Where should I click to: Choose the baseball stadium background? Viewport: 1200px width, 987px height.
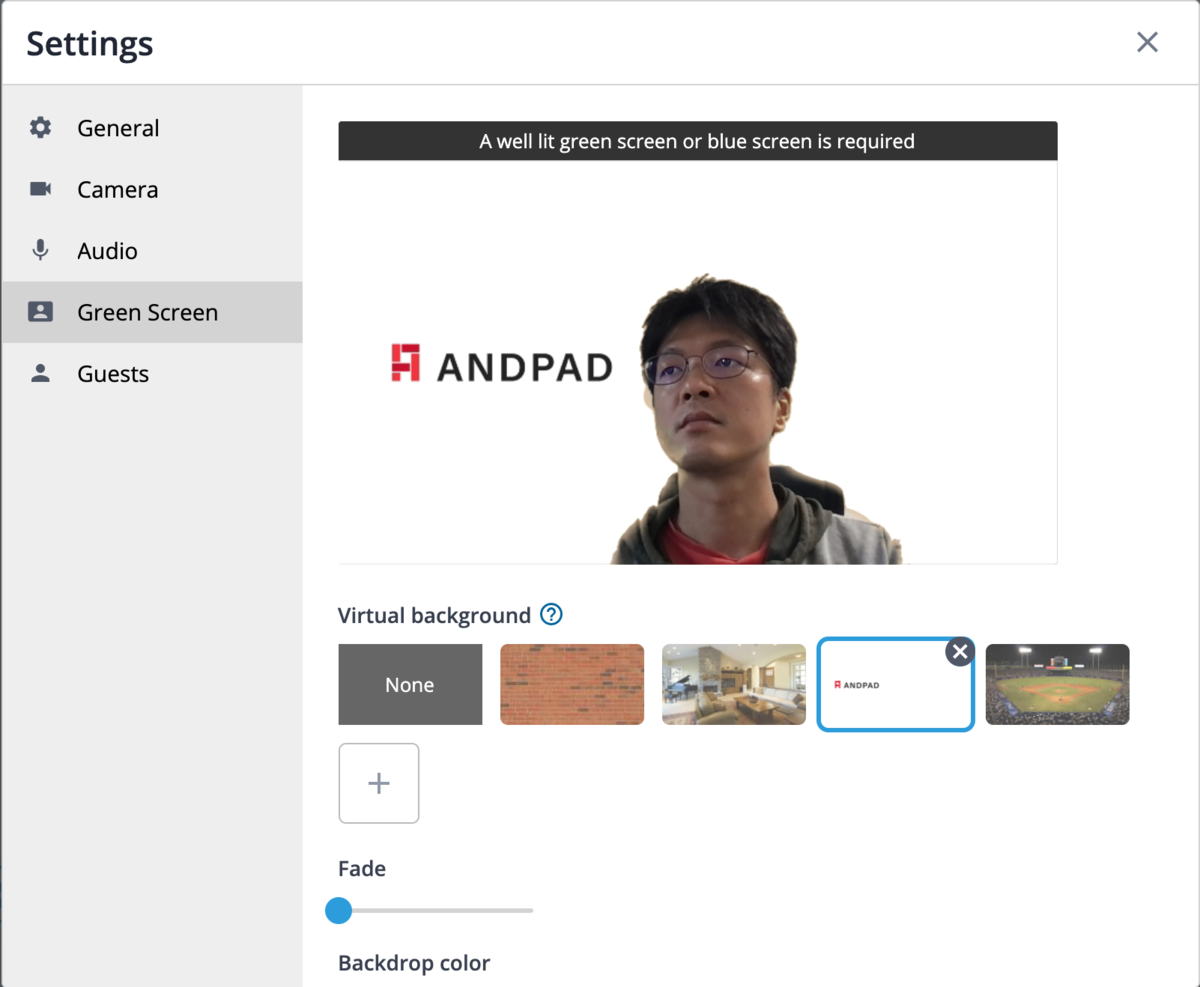coord(1057,684)
